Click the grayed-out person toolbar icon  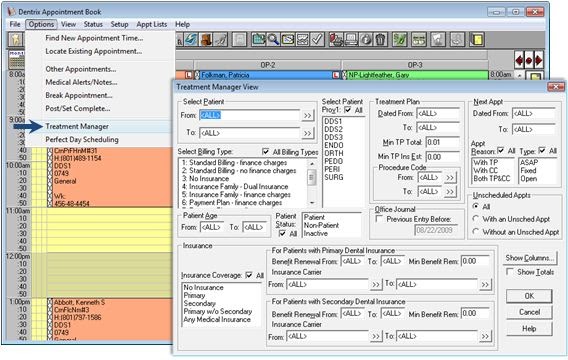pos(457,39)
